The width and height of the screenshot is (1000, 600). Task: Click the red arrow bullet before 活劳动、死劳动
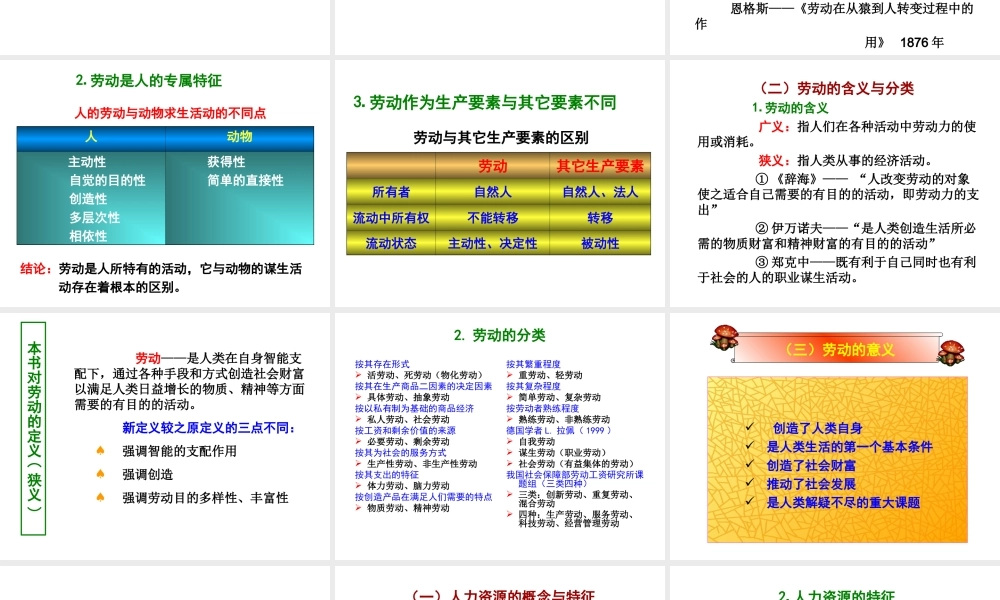[x=357, y=375]
